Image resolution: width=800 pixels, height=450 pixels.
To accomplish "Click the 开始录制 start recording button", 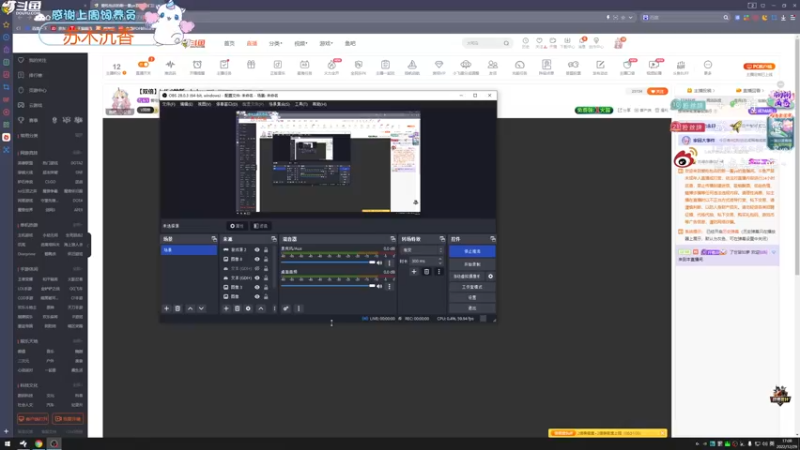I will click(472, 264).
